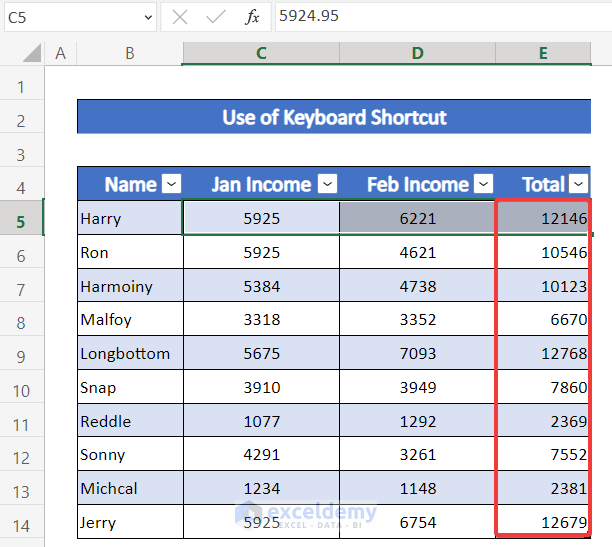Click the Enter checkmark icon in formula bar
This screenshot has width=612, height=547.
click(215, 17)
